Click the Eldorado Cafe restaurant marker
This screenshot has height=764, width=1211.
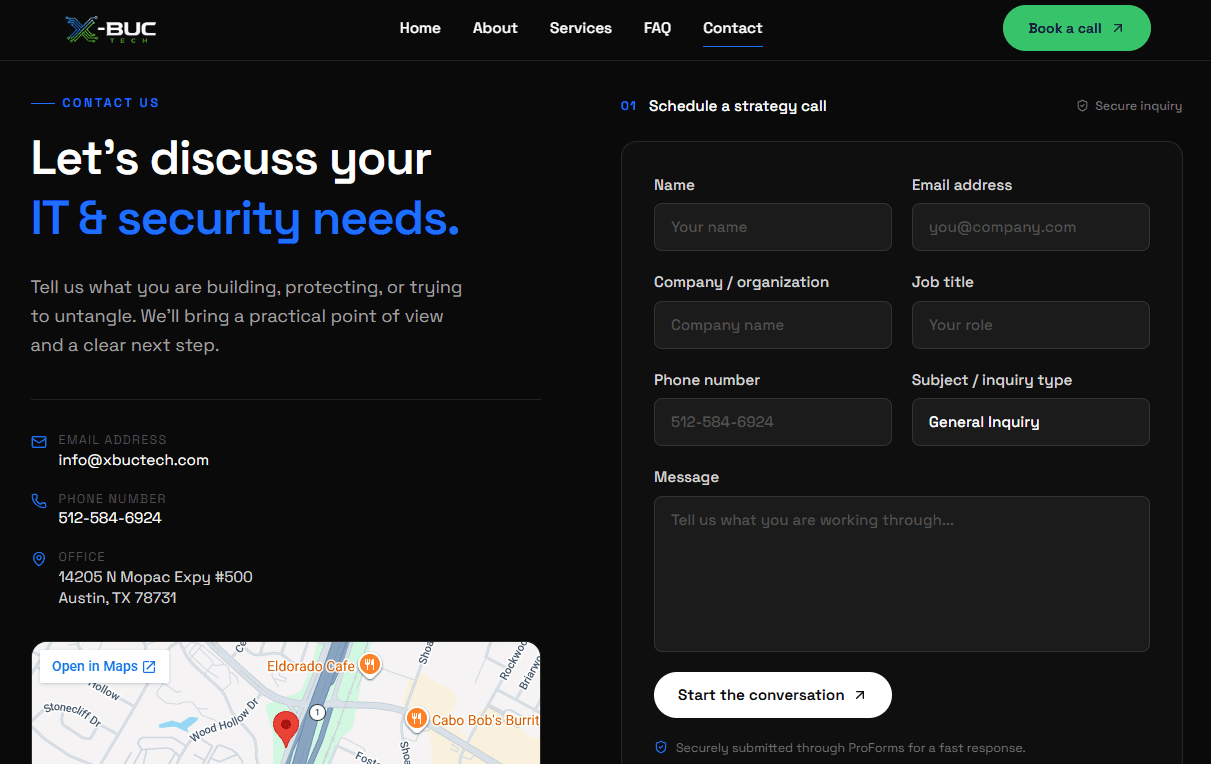(370, 664)
